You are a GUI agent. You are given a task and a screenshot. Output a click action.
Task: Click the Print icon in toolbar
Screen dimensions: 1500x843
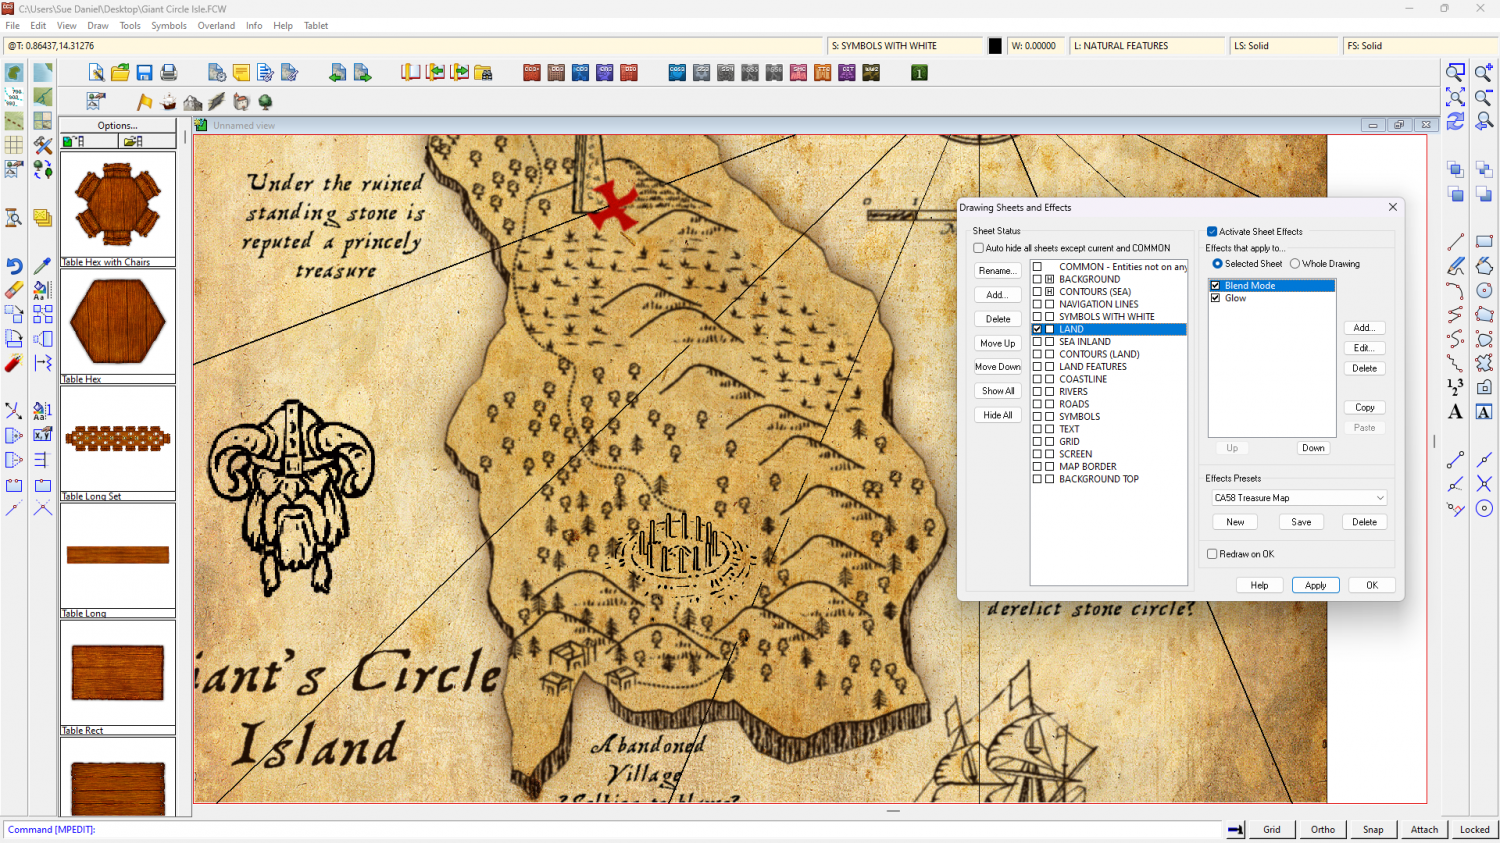tap(168, 72)
